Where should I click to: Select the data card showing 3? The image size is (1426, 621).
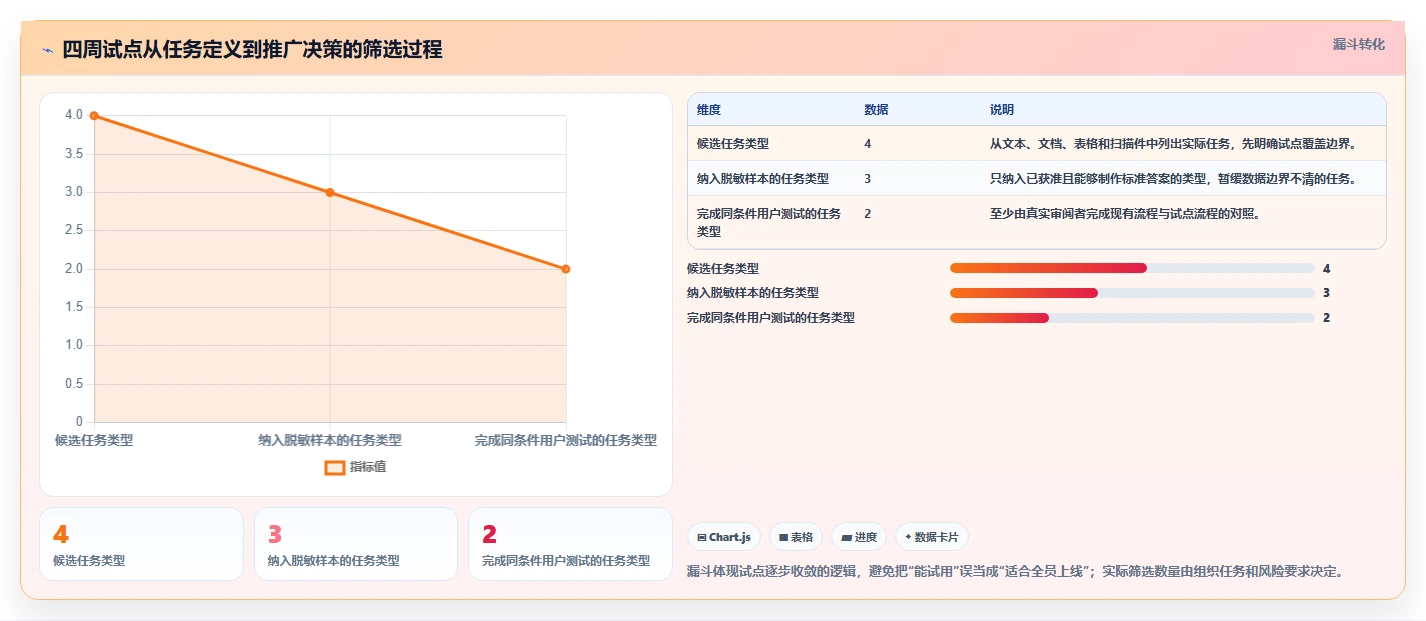pos(356,544)
